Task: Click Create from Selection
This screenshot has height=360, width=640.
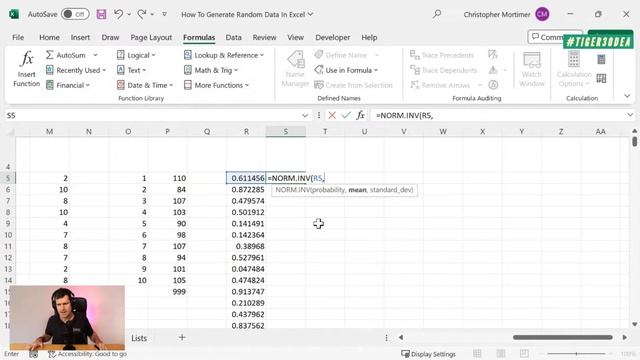Action: click(x=353, y=85)
